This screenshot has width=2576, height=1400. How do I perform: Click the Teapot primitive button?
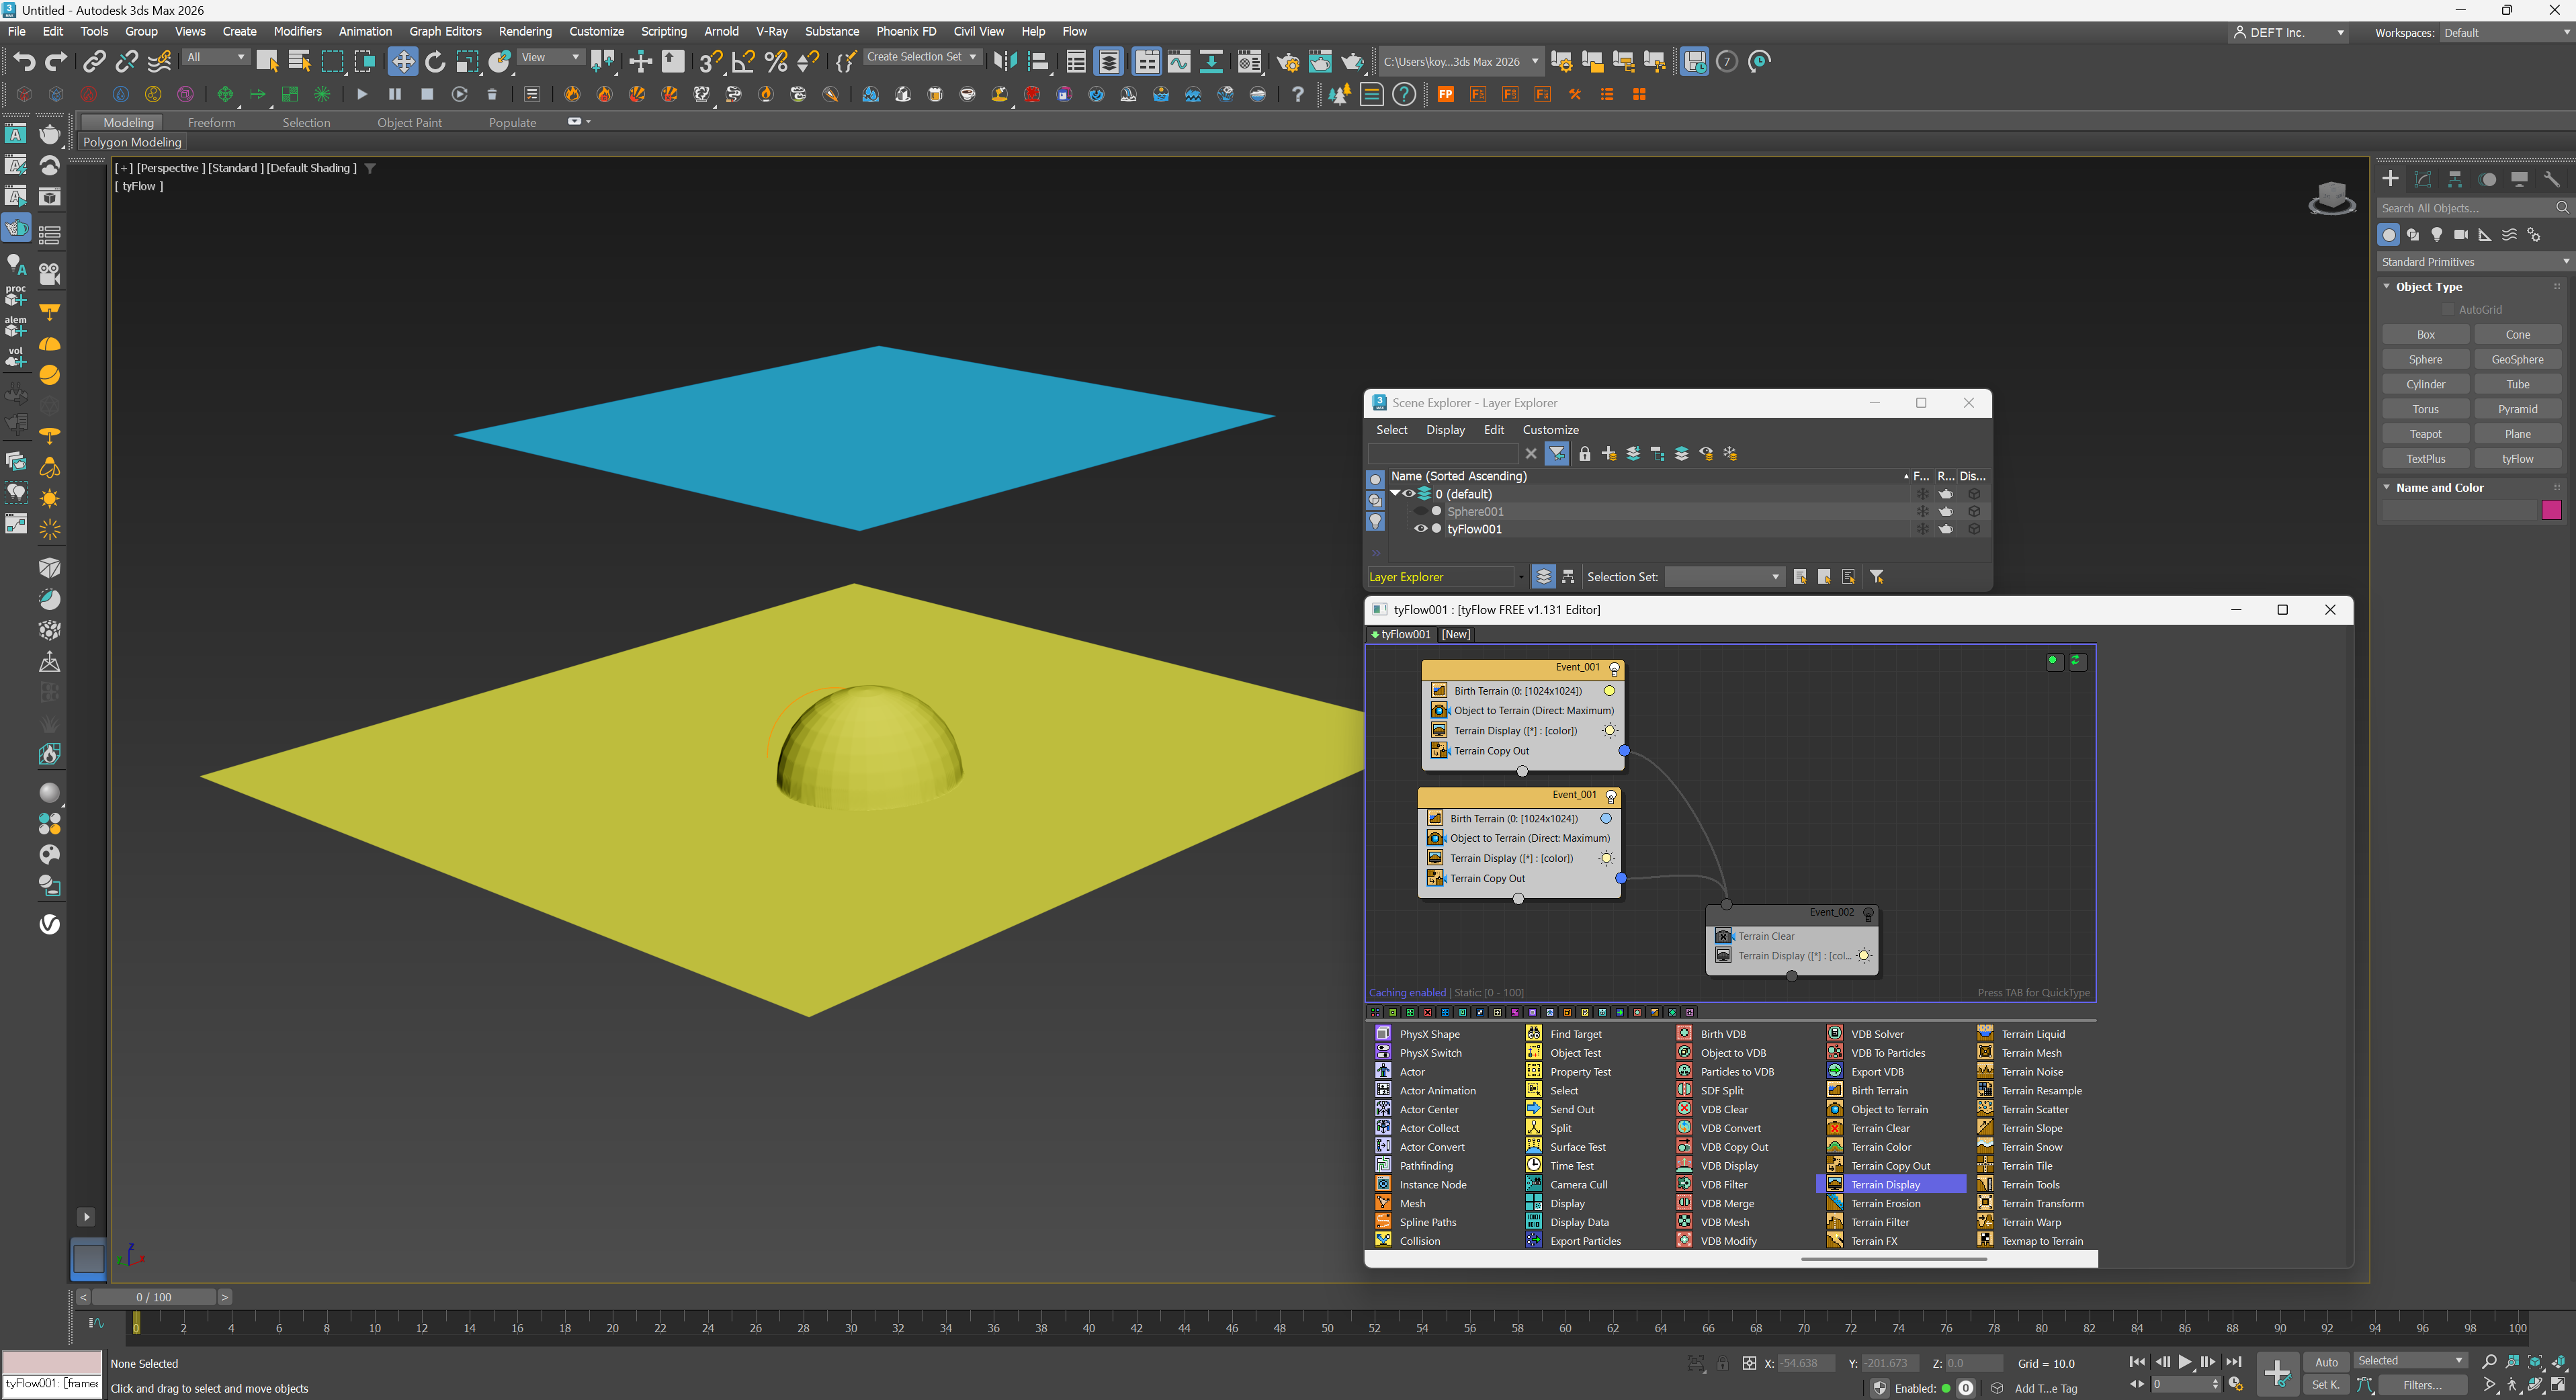tap(2425, 434)
